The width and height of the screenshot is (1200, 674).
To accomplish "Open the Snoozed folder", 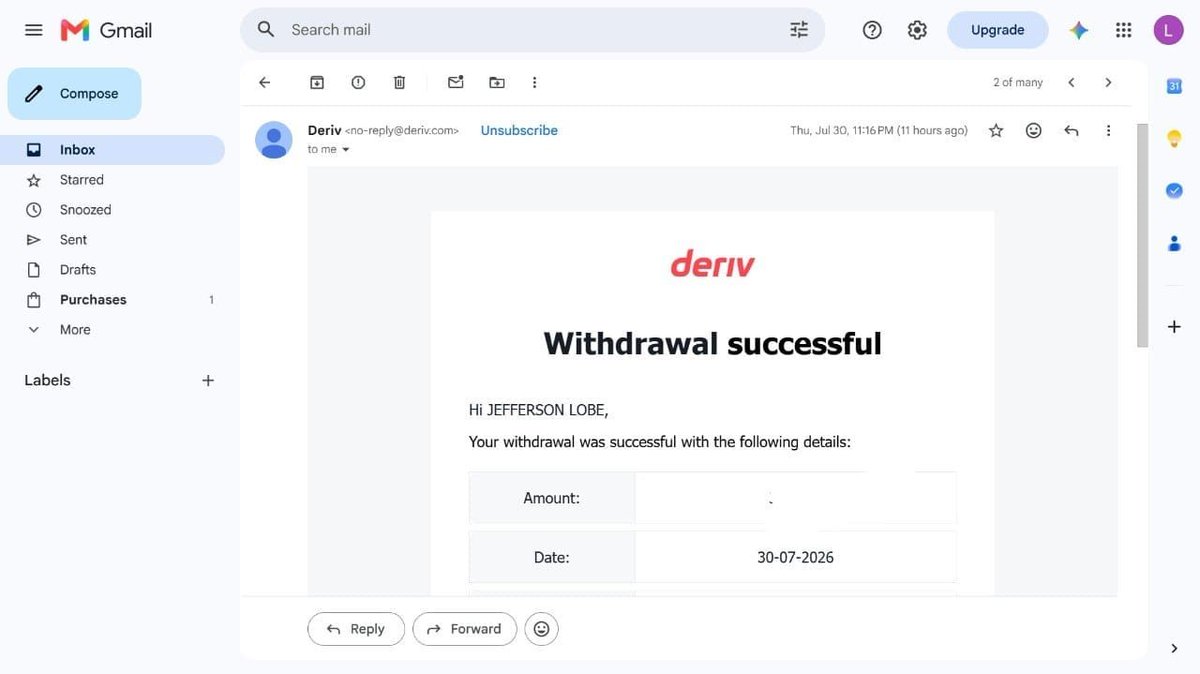I will [x=112, y=210].
